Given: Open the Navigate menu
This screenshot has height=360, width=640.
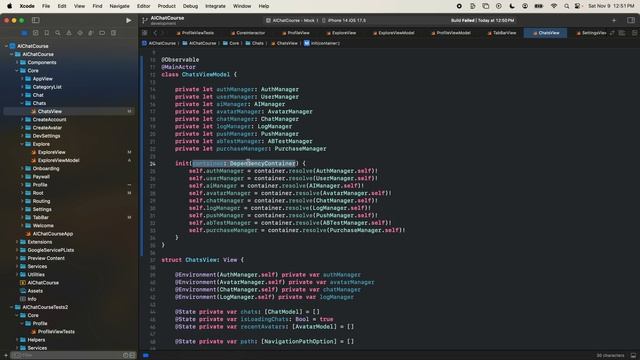Looking at the screenshot, I should 119,6.
